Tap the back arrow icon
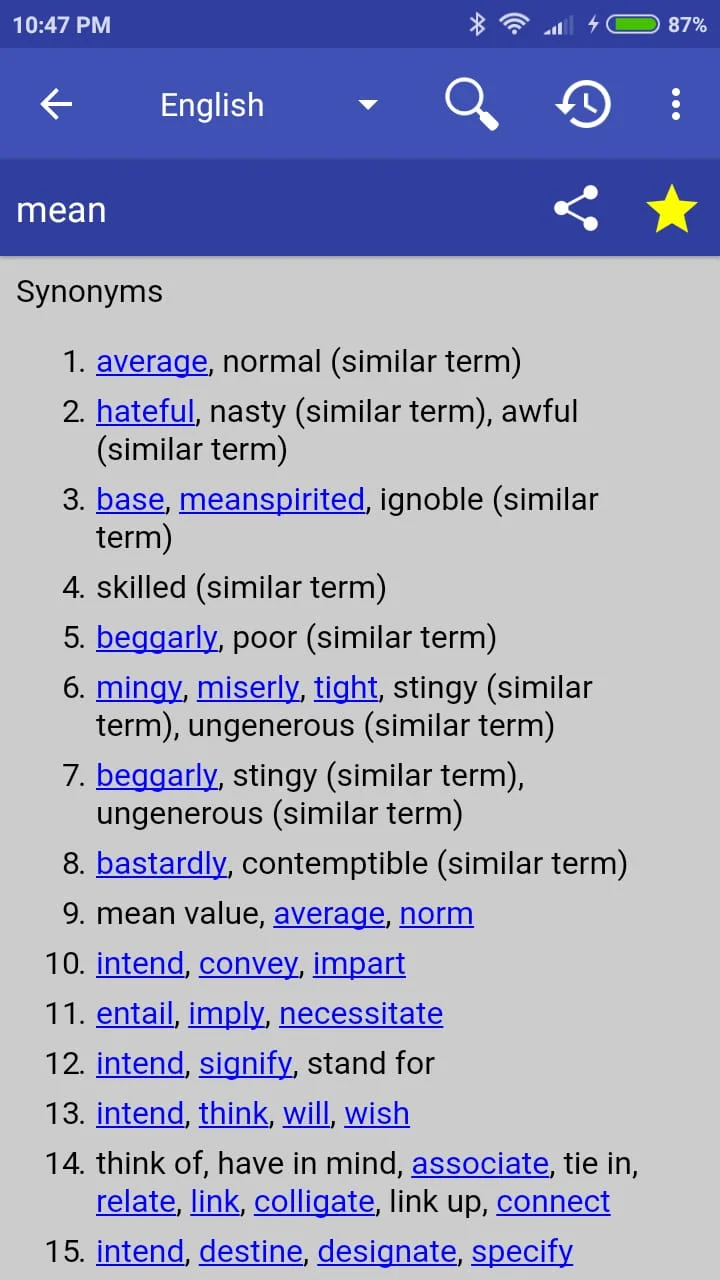The image size is (720, 1280). (x=56, y=104)
